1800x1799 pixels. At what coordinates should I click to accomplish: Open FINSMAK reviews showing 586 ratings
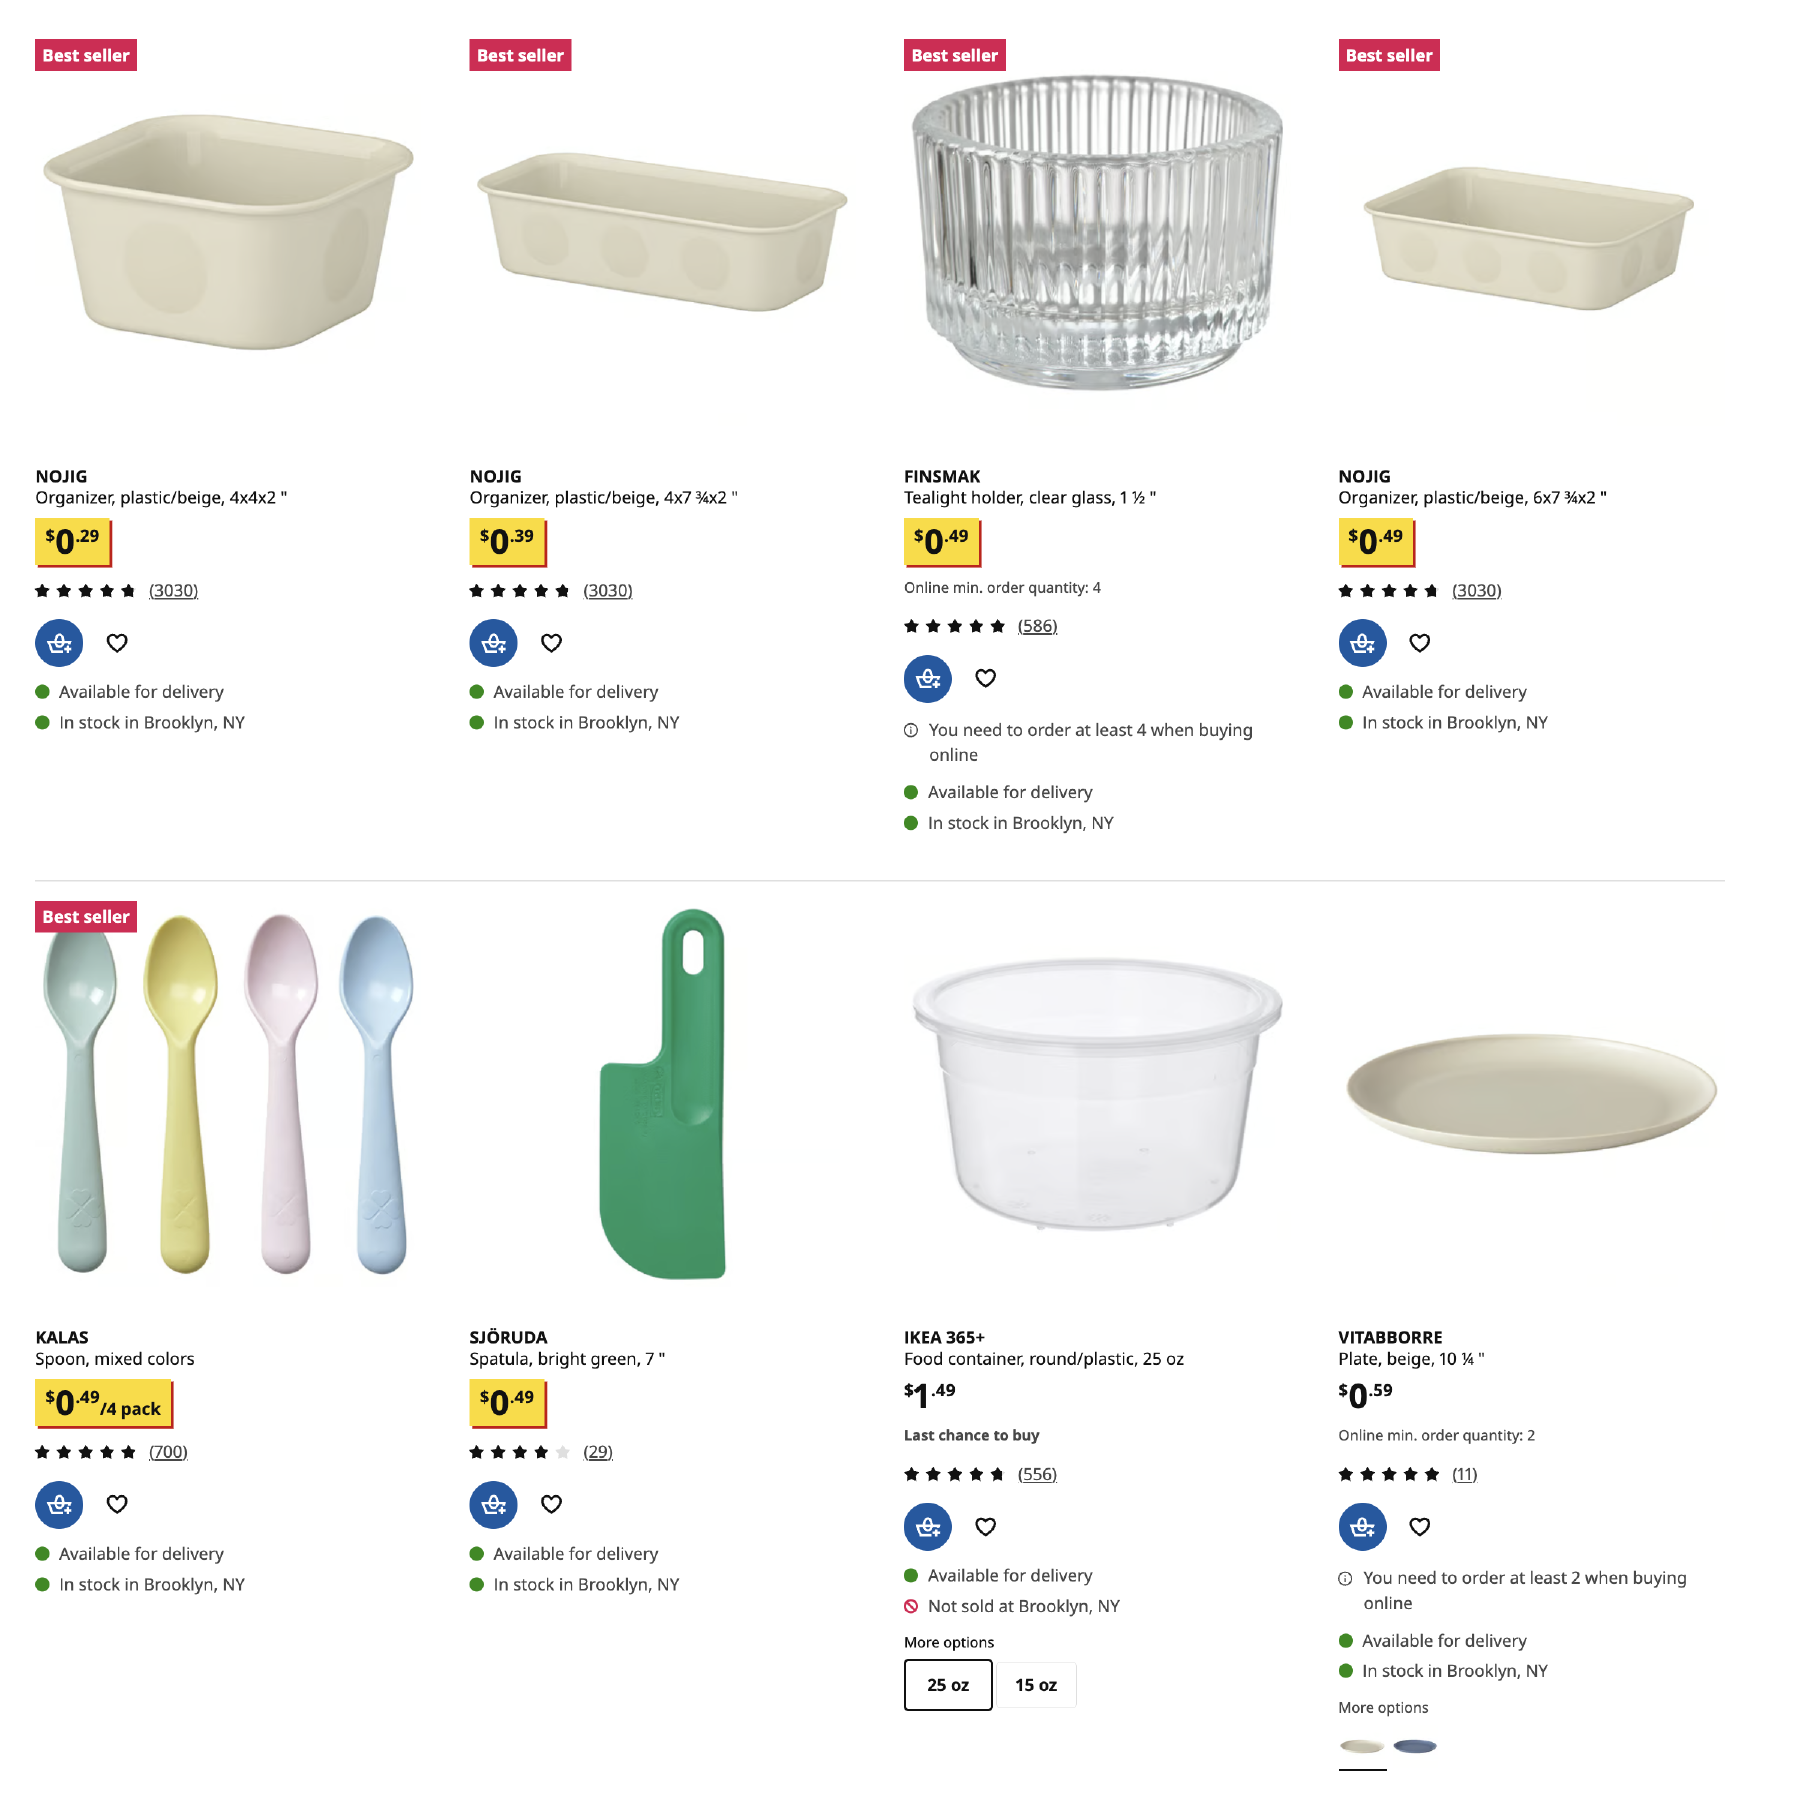coord(1037,625)
